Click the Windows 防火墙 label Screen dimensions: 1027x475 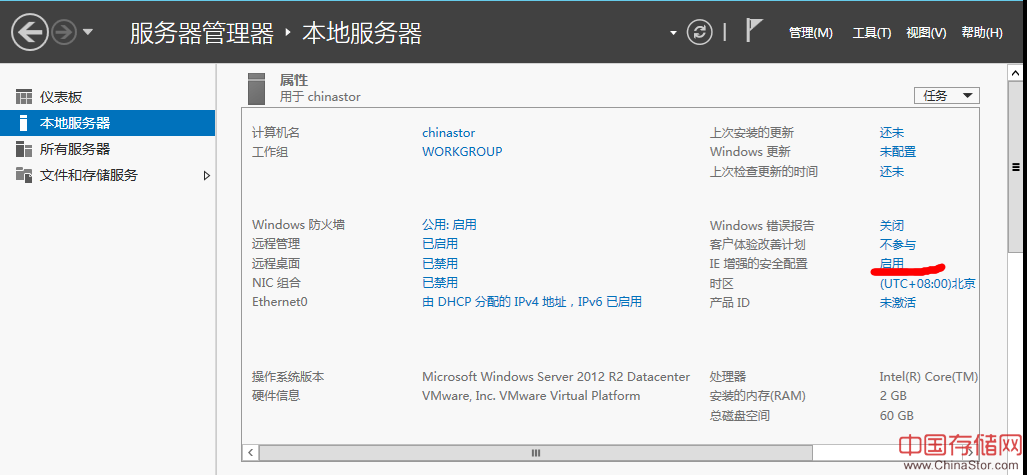click(298, 225)
